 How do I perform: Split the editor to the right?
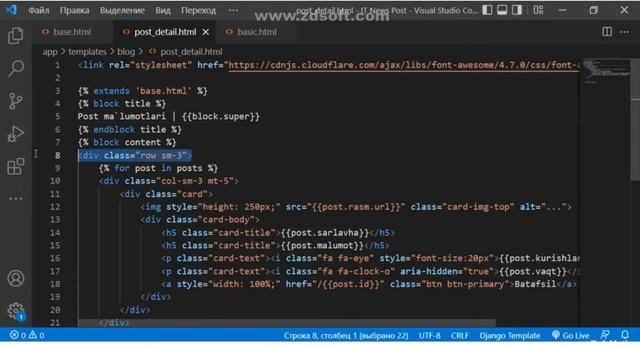click(x=607, y=32)
